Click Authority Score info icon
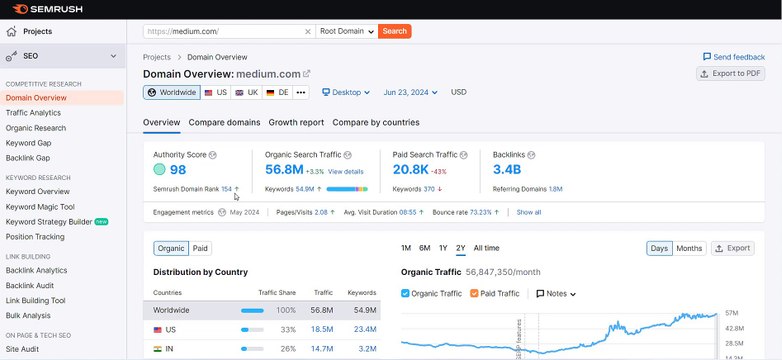Viewport: 782px width, 360px height. (213, 155)
